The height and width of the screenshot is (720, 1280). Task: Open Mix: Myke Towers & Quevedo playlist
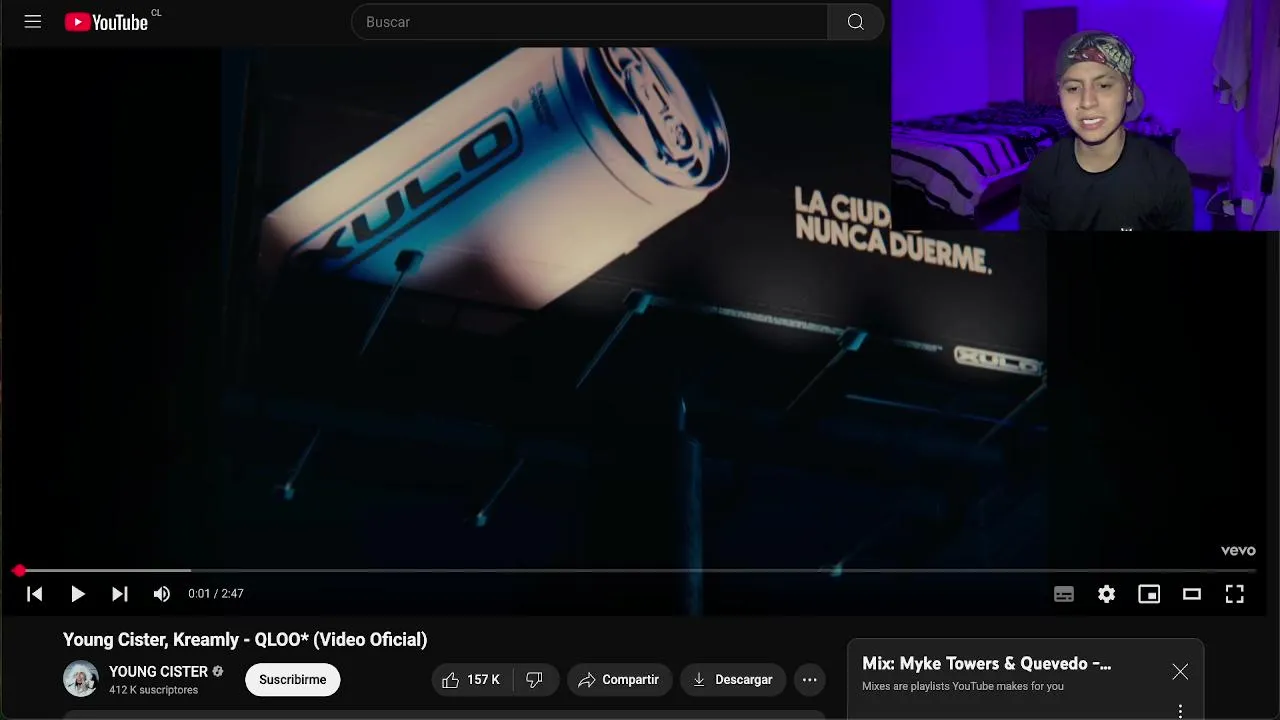point(986,664)
